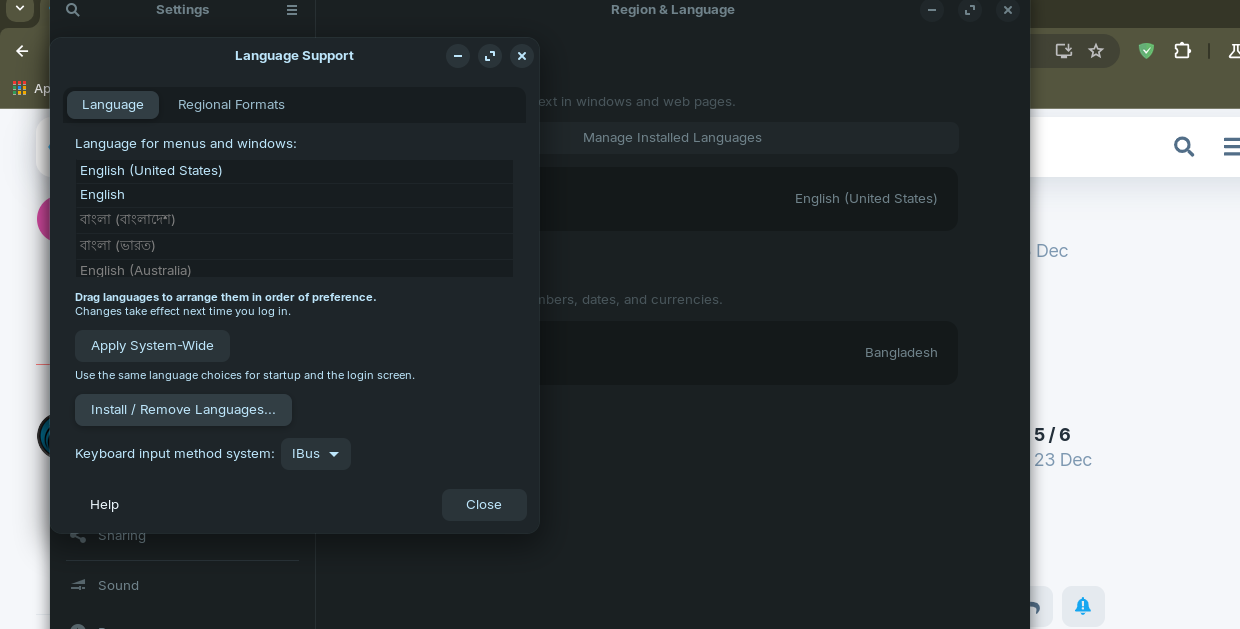Select the plain English entry in list
The height and width of the screenshot is (629, 1240).
[x=294, y=195]
